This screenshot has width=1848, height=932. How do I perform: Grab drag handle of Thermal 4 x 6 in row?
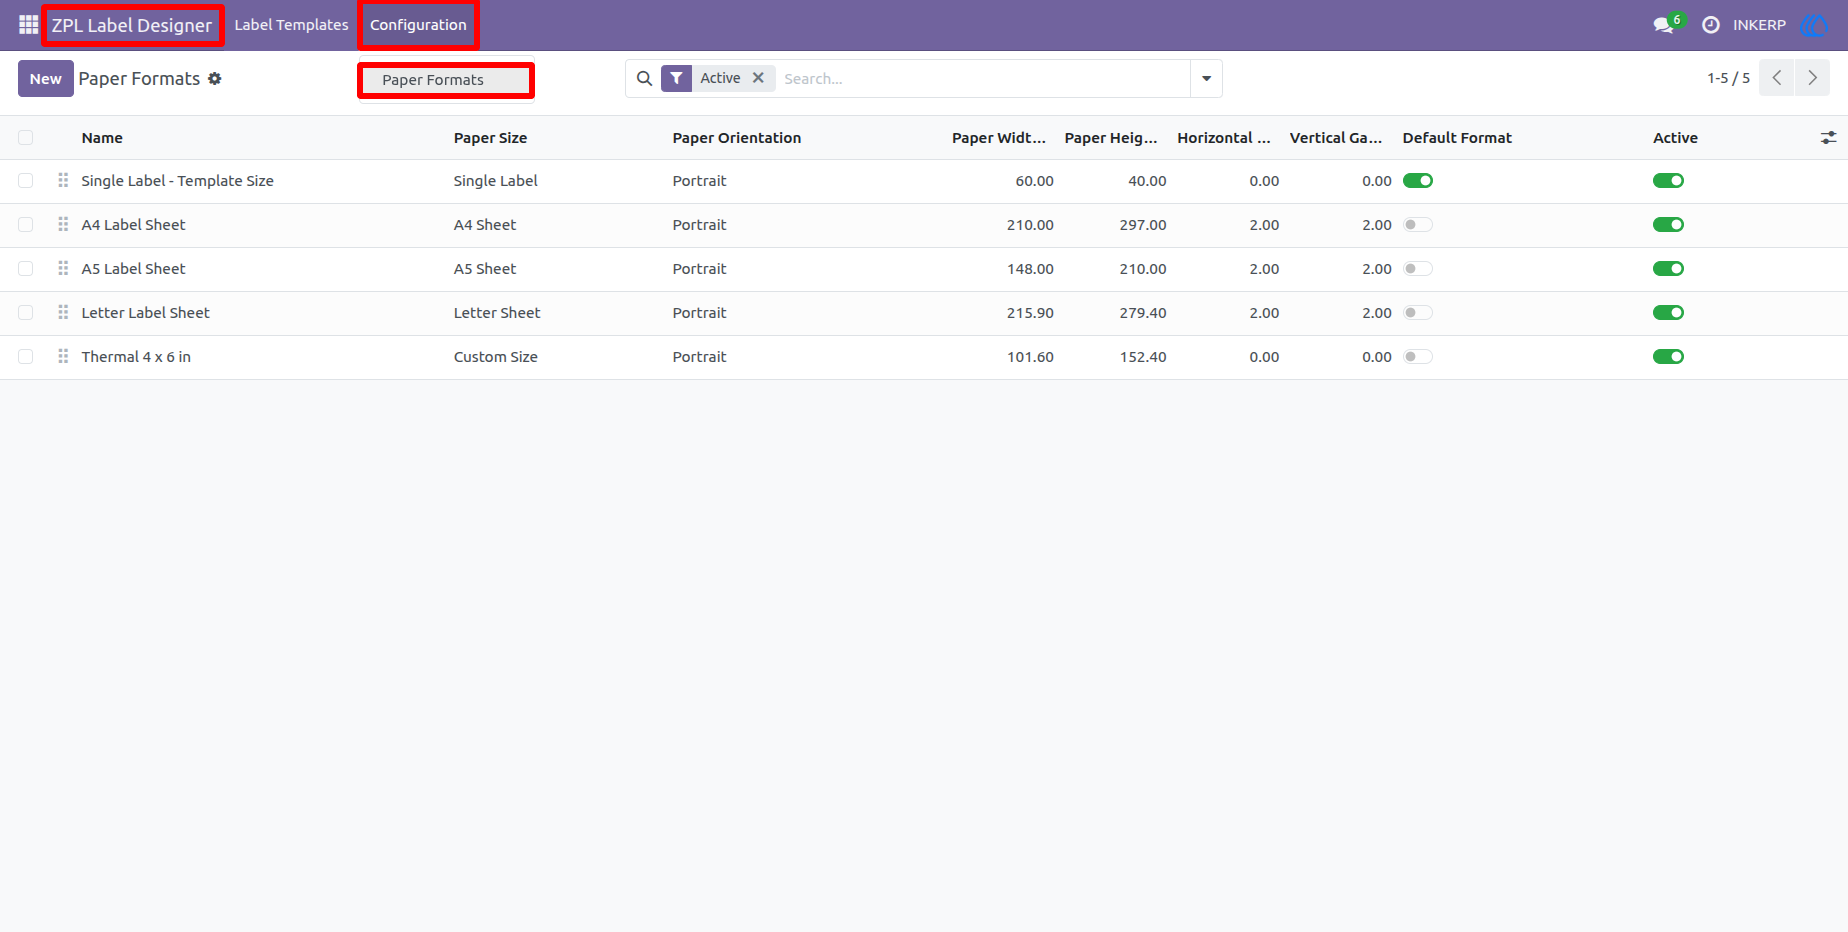[x=63, y=356]
